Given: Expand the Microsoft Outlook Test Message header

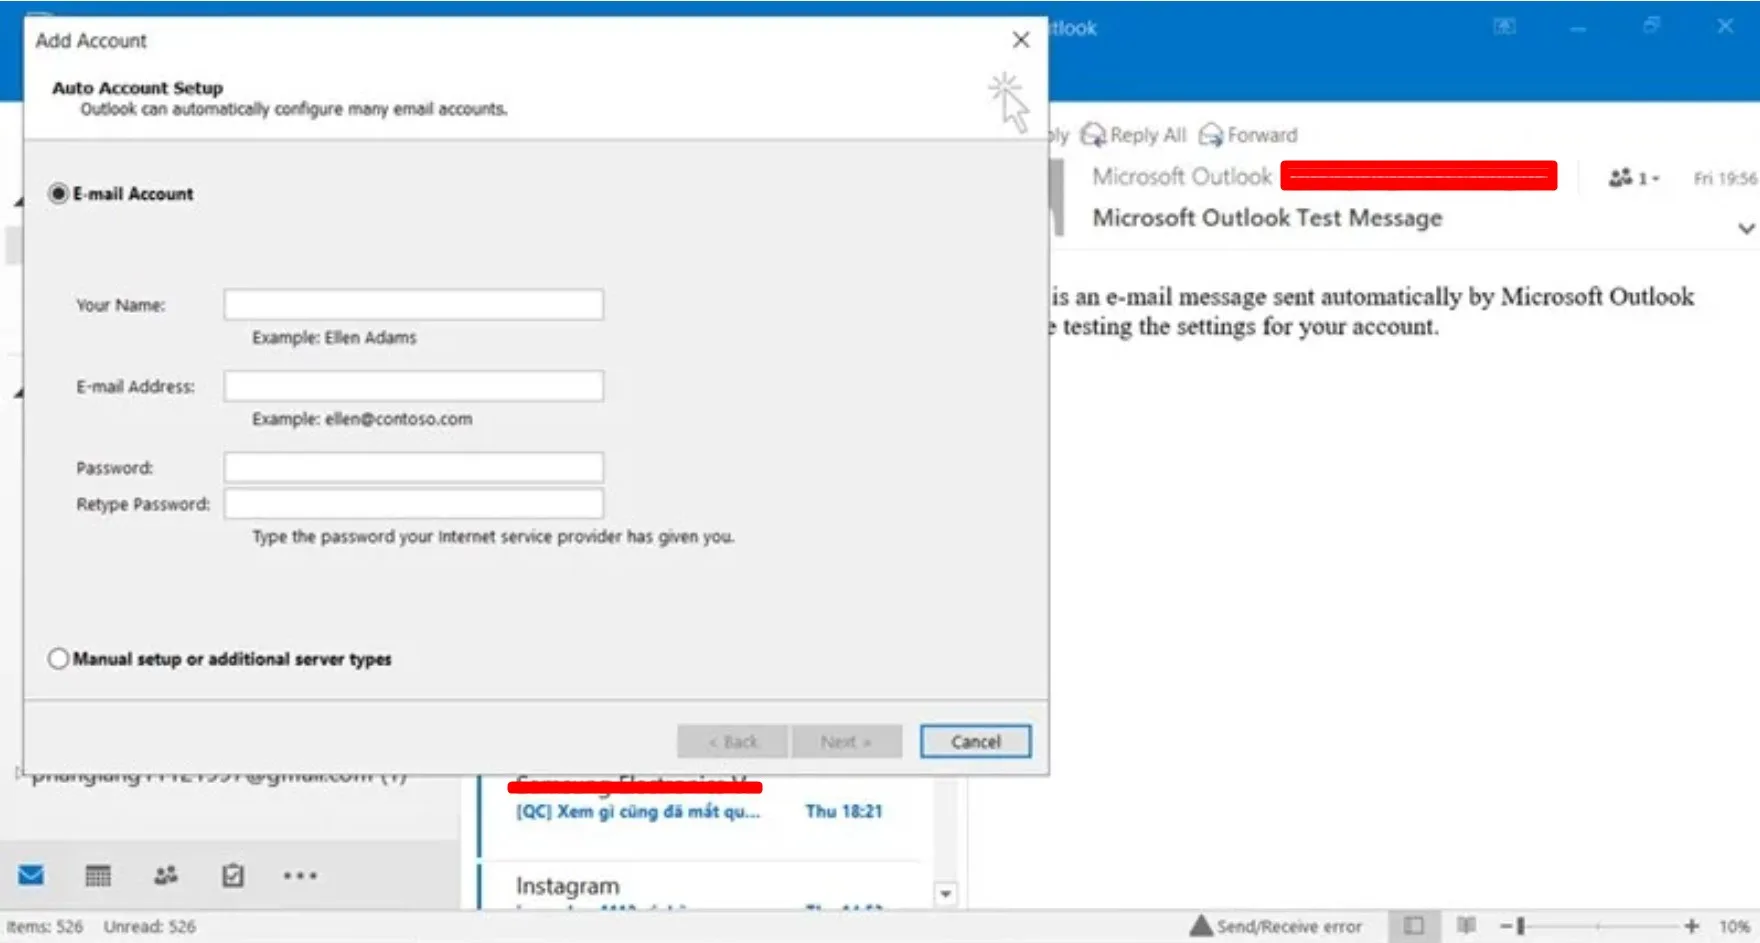Looking at the screenshot, I should pyautogui.click(x=1266, y=218).
